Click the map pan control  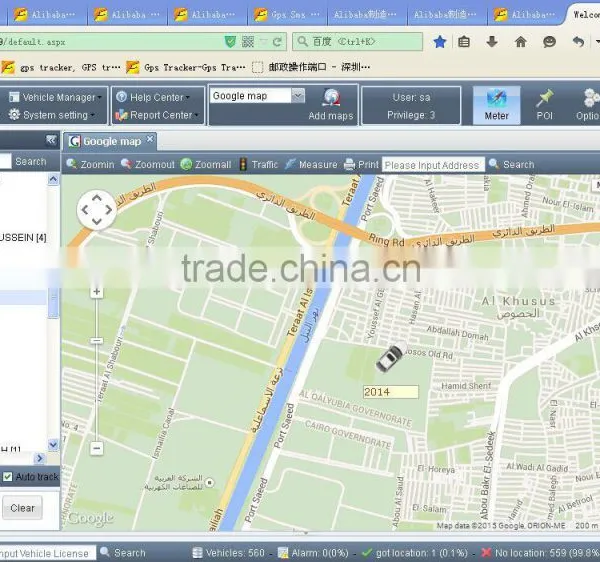pos(96,210)
